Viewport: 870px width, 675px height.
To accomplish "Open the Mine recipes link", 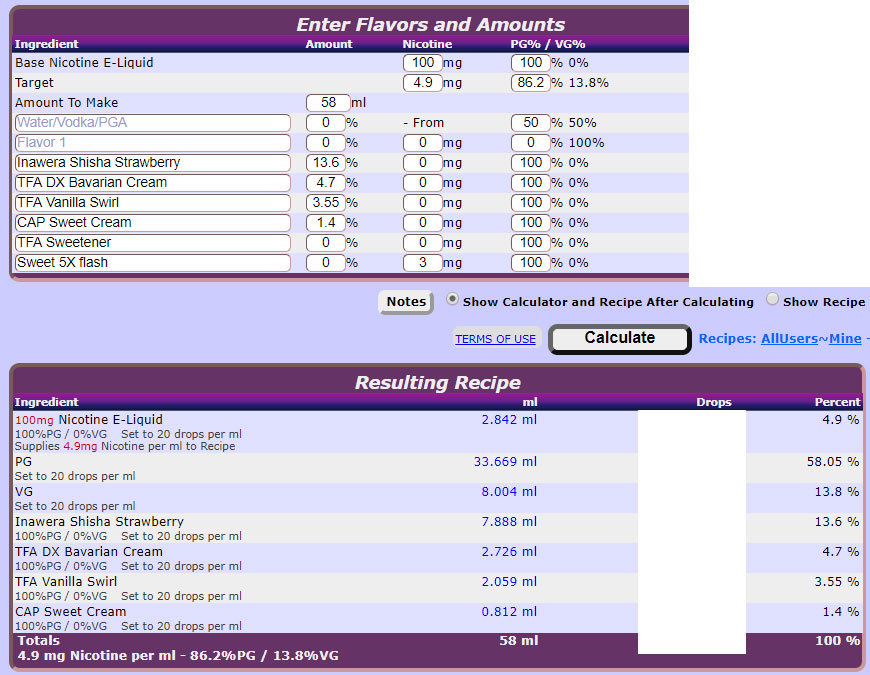I will (x=845, y=338).
